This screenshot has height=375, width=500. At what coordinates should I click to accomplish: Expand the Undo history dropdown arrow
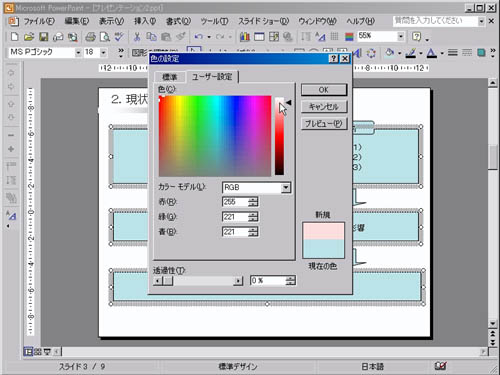tap(209, 37)
